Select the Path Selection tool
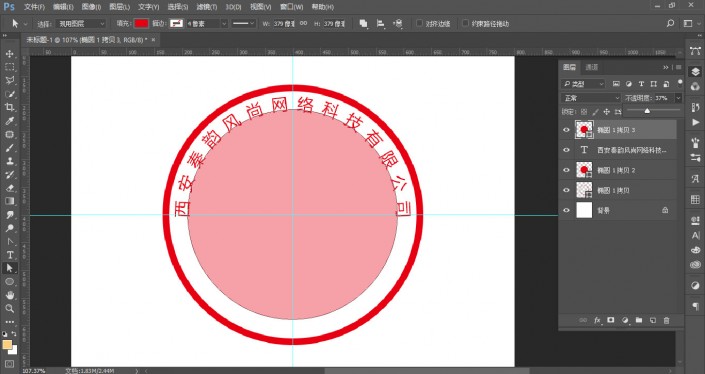This screenshot has height=374, width=705. coord(9,268)
